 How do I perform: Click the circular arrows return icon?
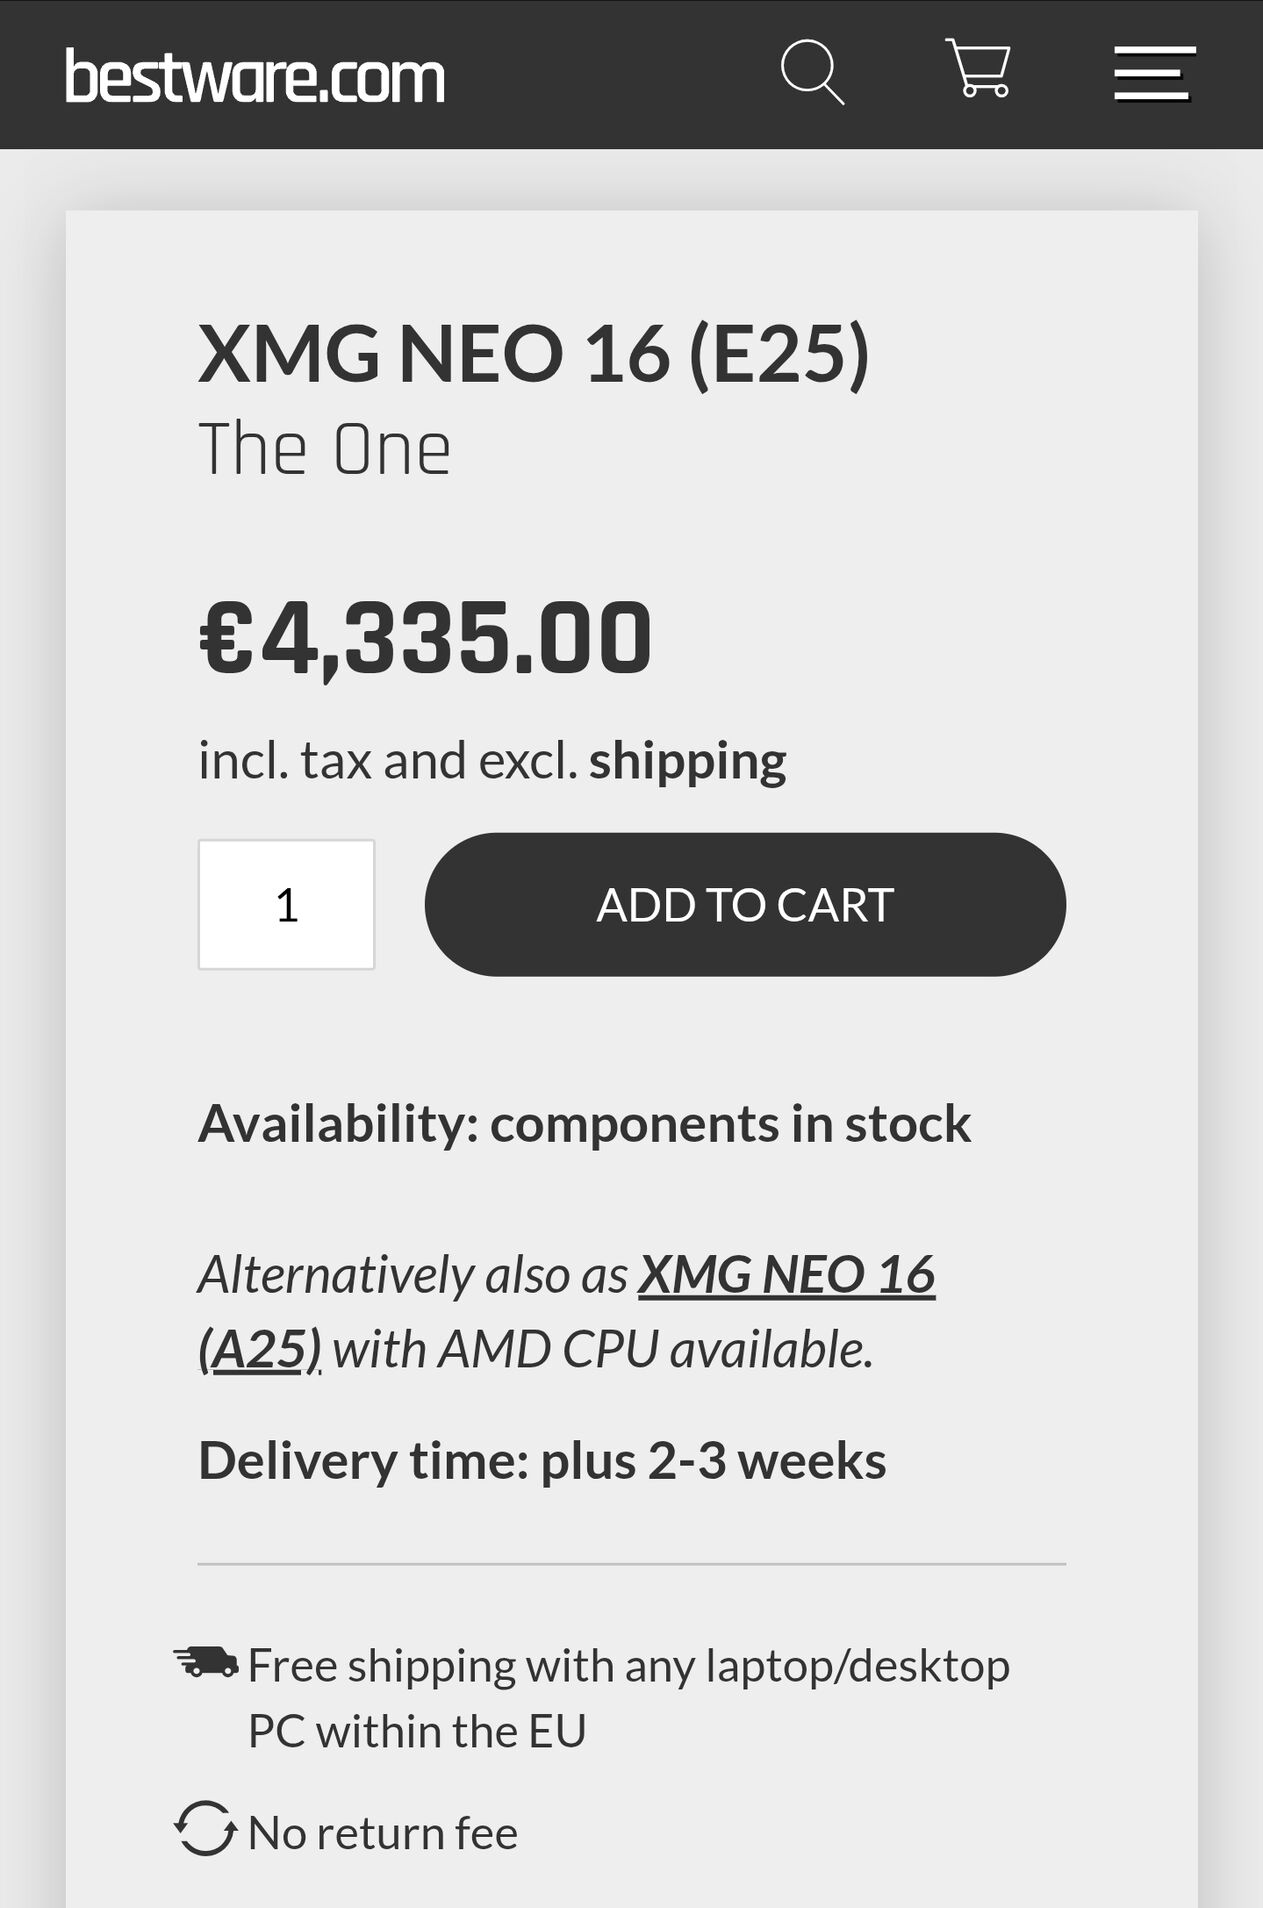pyautogui.click(x=206, y=1829)
